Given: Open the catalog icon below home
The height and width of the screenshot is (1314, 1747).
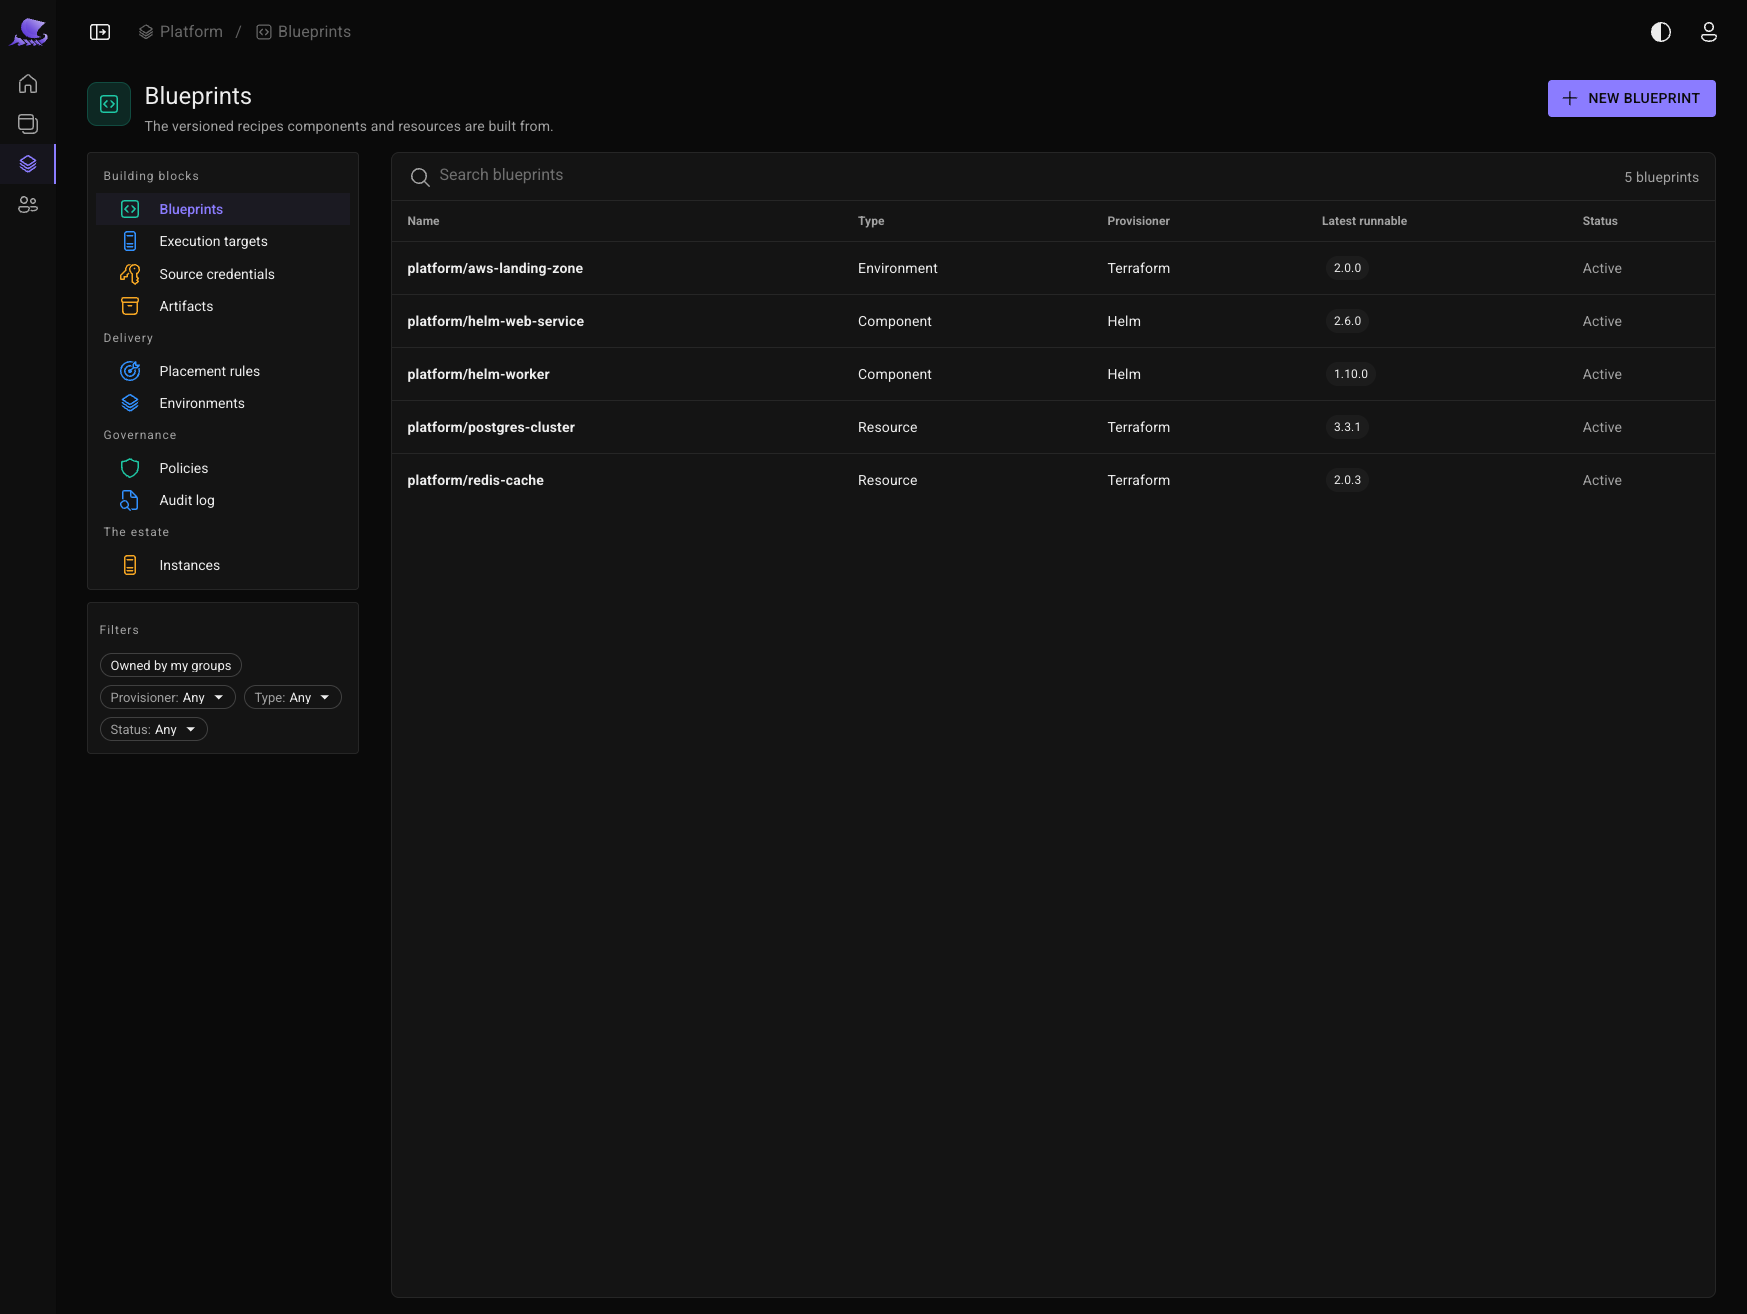Looking at the screenshot, I should tap(28, 124).
